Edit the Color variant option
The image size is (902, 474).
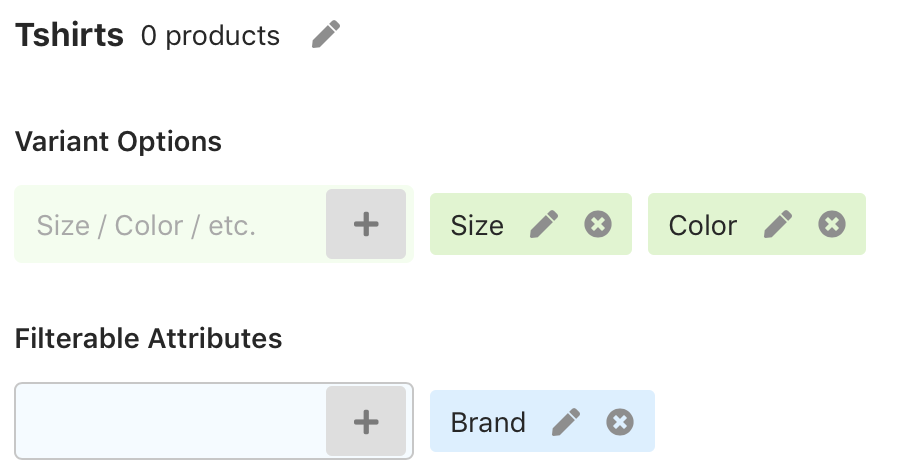pos(778,224)
